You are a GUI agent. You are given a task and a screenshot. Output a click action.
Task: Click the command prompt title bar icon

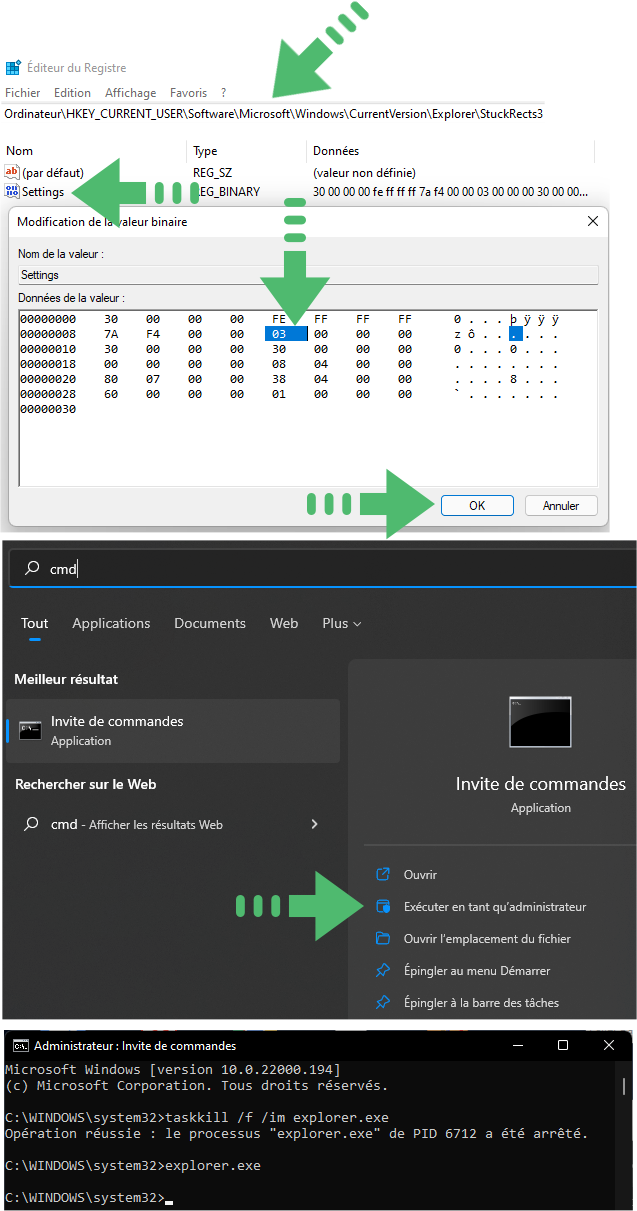[x=20, y=1046]
